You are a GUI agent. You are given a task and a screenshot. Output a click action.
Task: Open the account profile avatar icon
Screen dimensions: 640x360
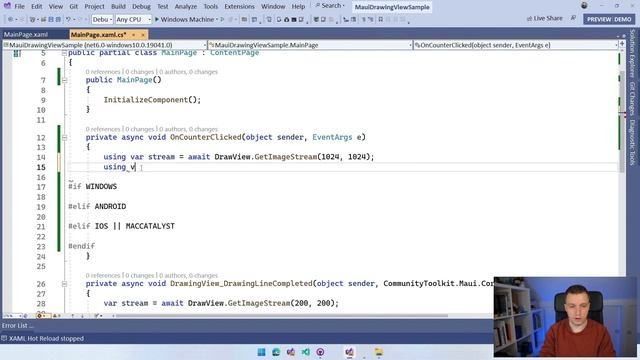584,6
